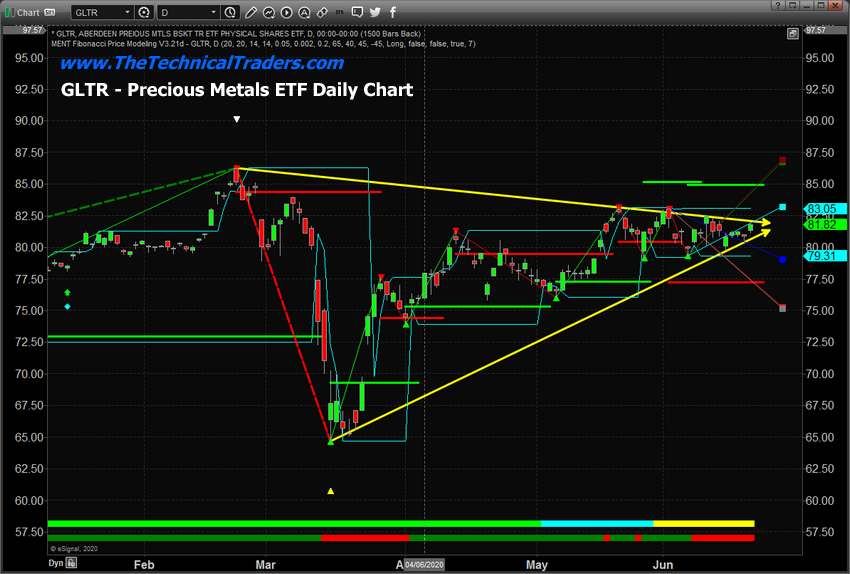Click the GLTR Aberdeen ETF study title line
850x574 pixels.
[x=236, y=34]
